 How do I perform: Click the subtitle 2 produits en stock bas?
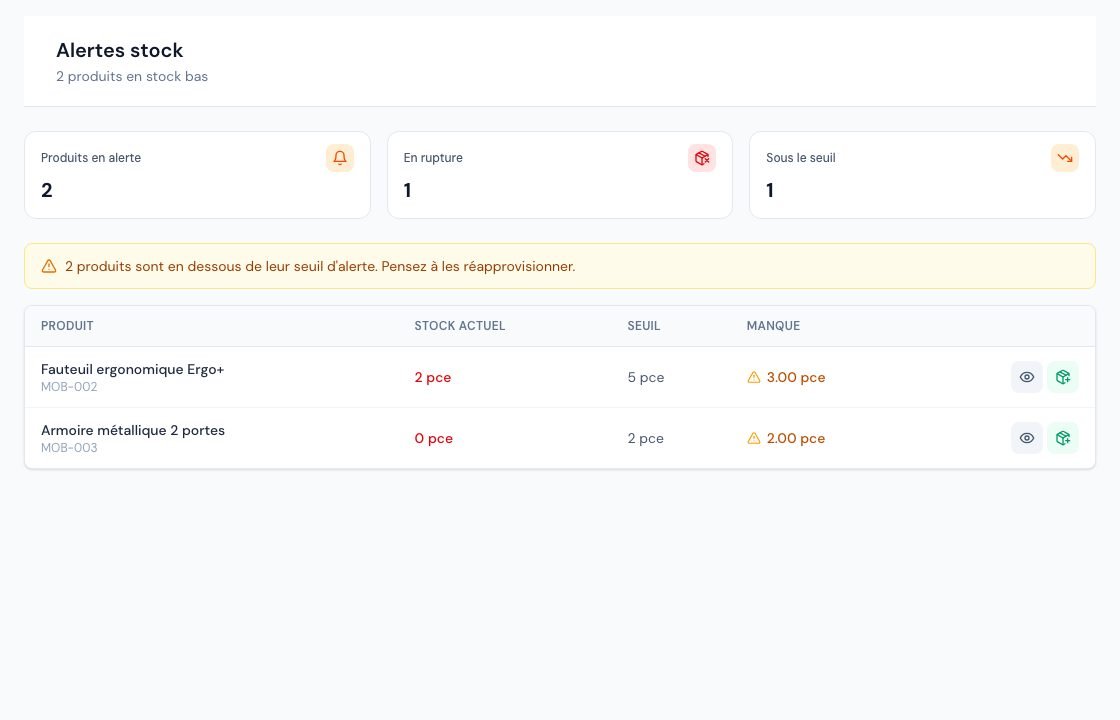pyautogui.click(x=132, y=76)
